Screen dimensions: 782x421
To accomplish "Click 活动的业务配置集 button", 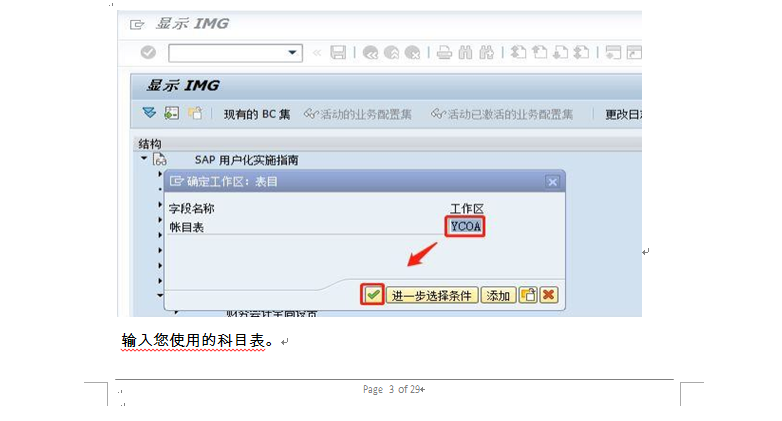I will [358, 114].
